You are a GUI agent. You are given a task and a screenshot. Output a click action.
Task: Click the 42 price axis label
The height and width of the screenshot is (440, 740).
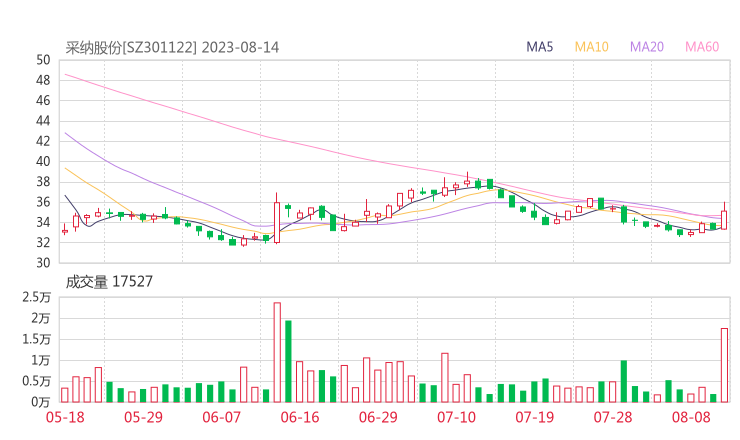tap(43, 141)
